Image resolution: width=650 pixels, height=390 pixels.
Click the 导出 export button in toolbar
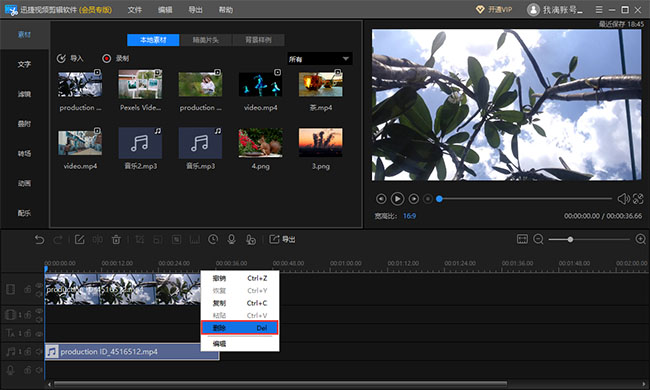point(282,240)
